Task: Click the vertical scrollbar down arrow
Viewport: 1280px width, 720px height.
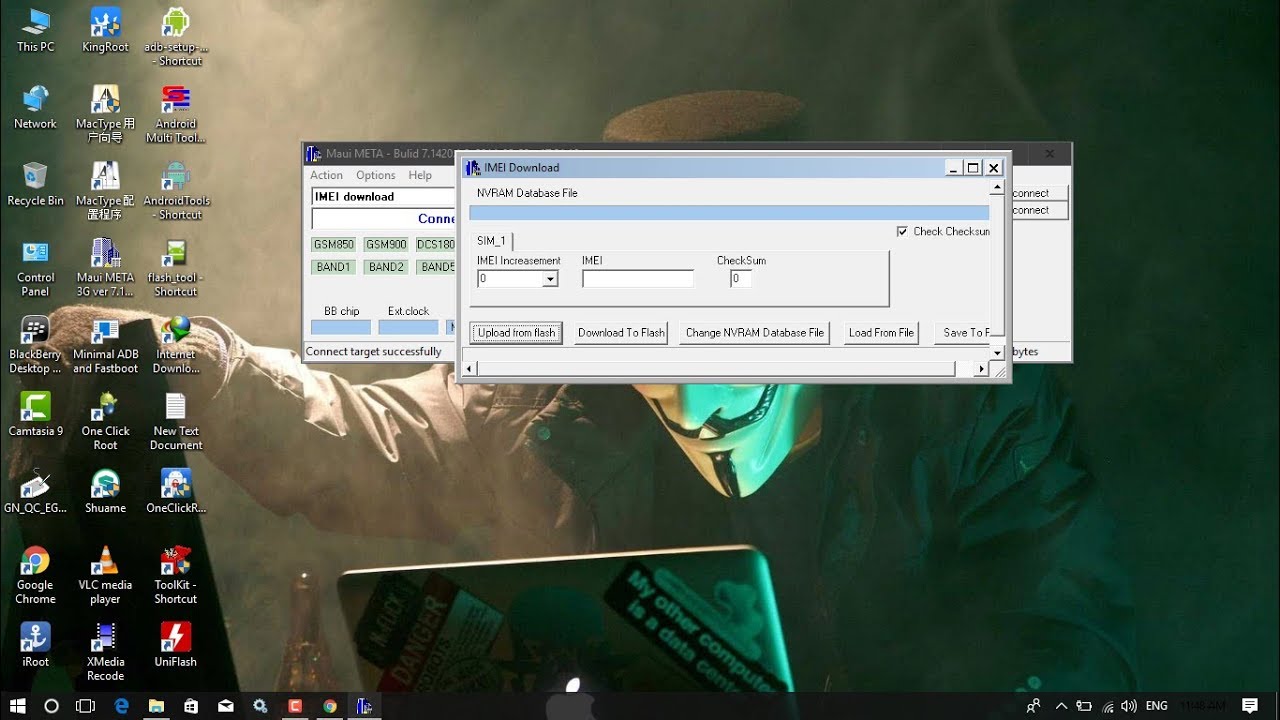Action: click(997, 353)
